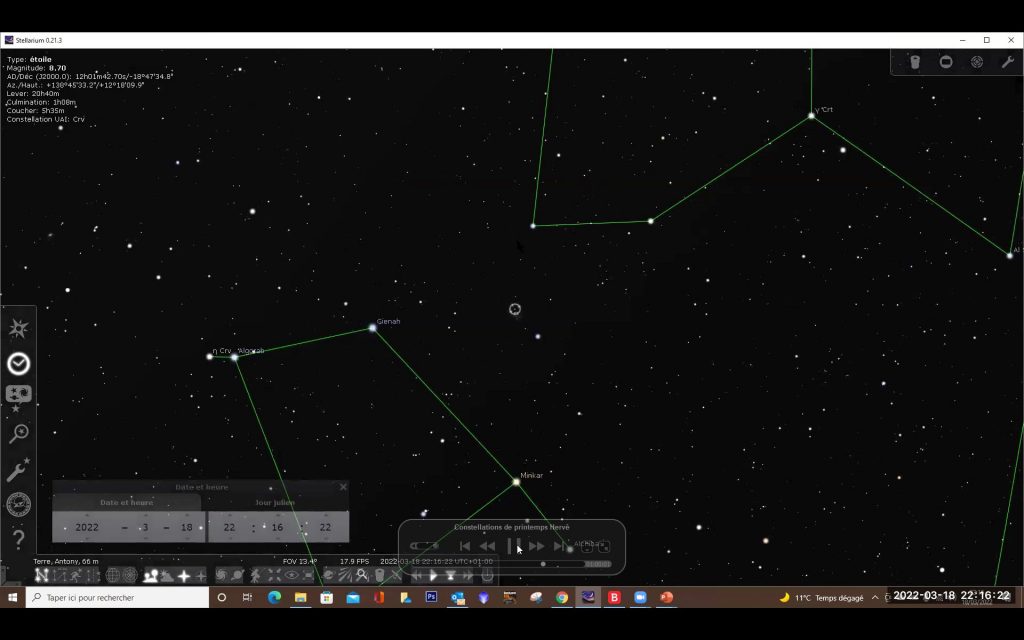Viewport: 1024px width, 640px height.
Task: Select the star Algorab
Action: (x=234, y=357)
